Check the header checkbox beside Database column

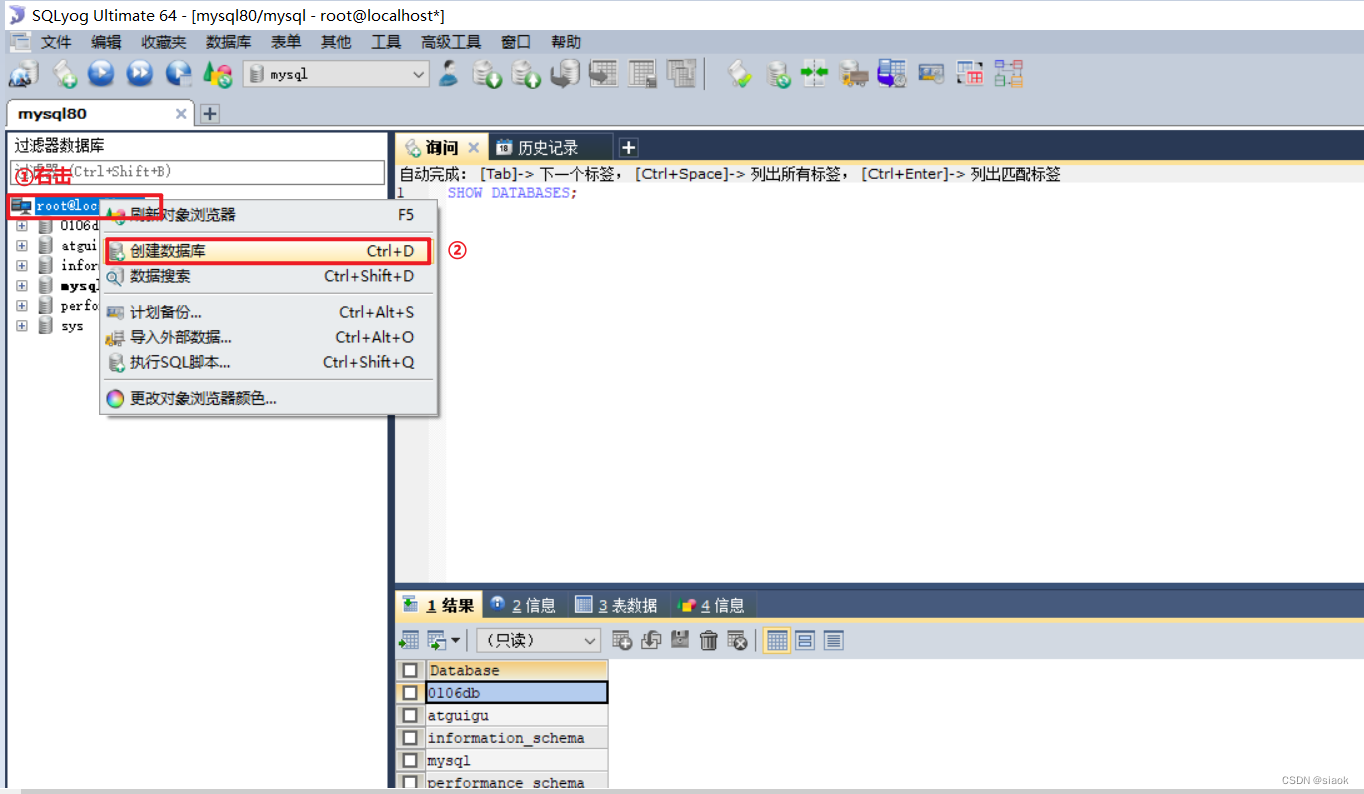[410, 670]
